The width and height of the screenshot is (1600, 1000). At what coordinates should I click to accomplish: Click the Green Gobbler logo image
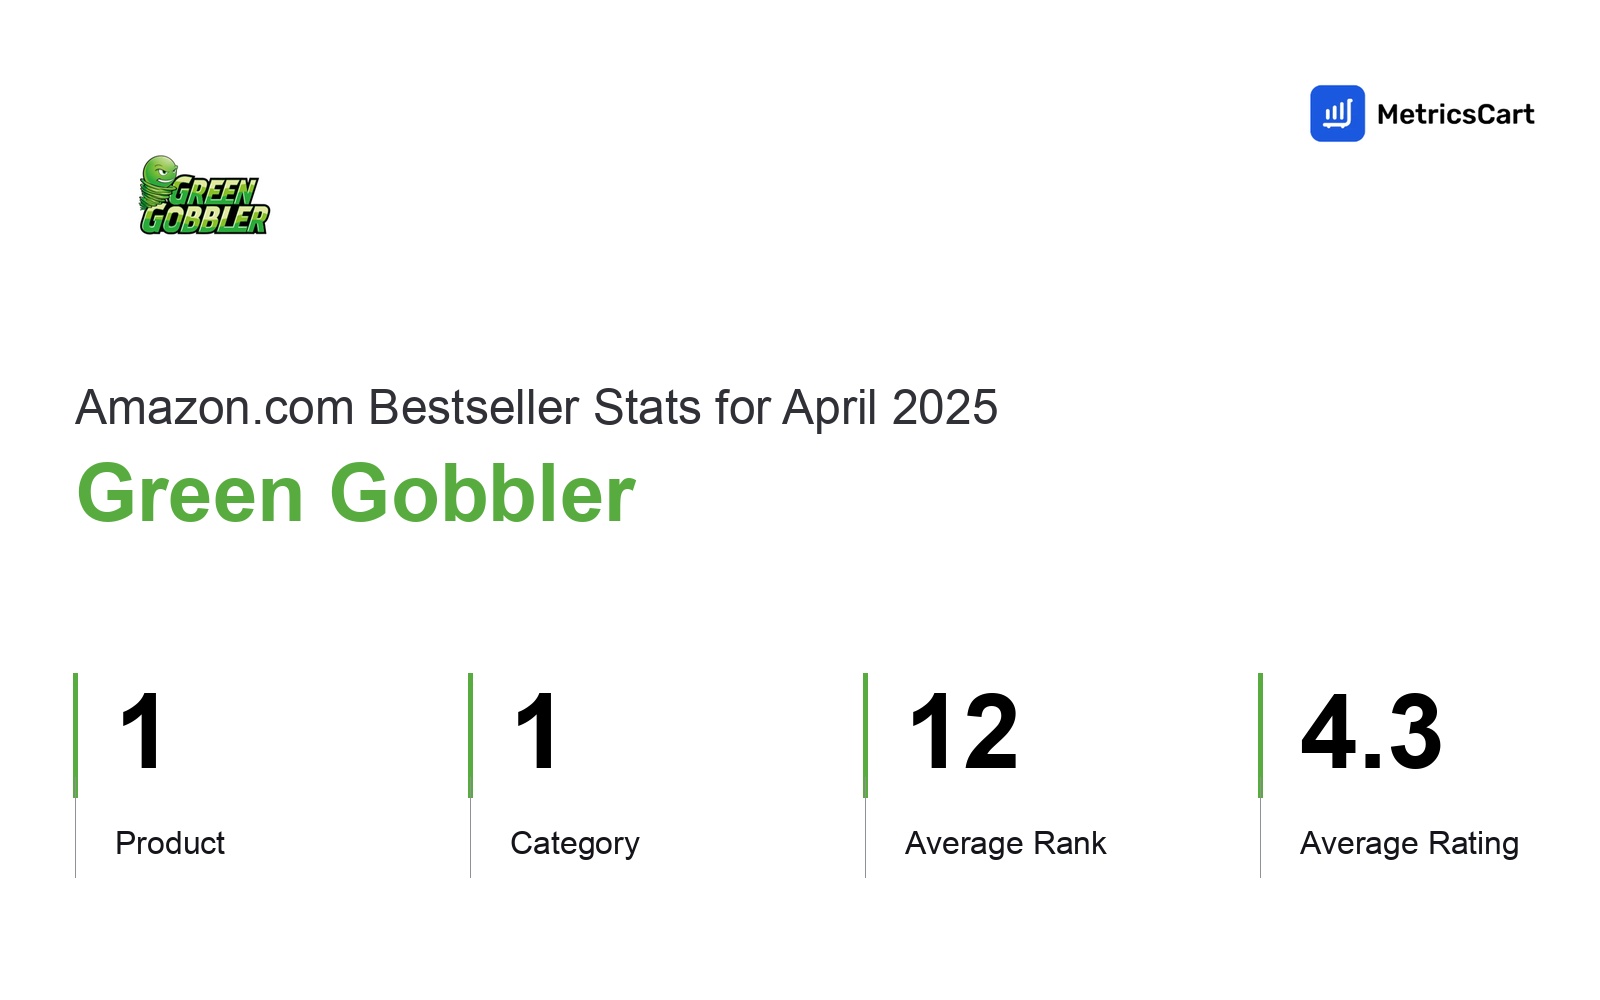(204, 195)
